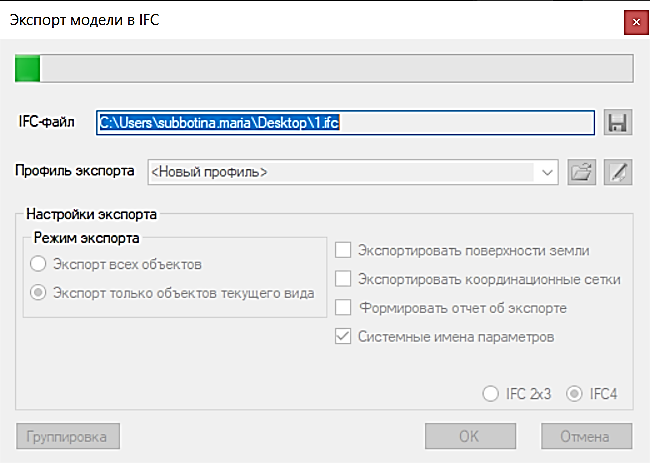This screenshot has height=463, width=650.
Task: Click the Отмена button
Action: tap(586, 436)
